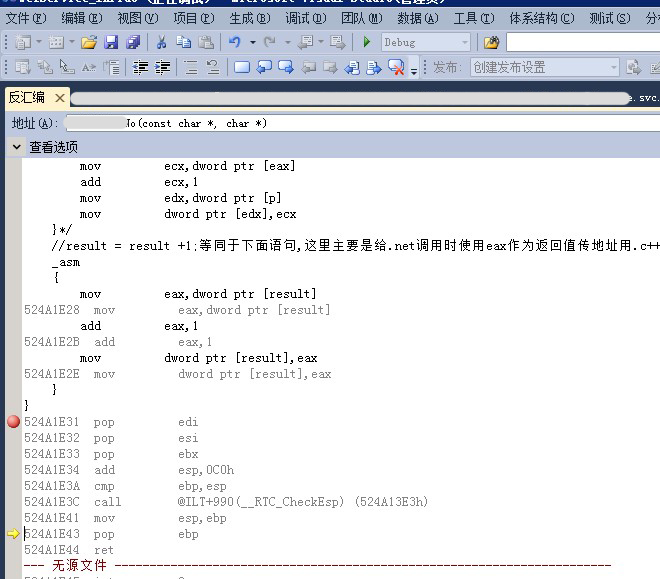
Task: Click the Clear Bookmarks red X icon
Action: coord(396,68)
